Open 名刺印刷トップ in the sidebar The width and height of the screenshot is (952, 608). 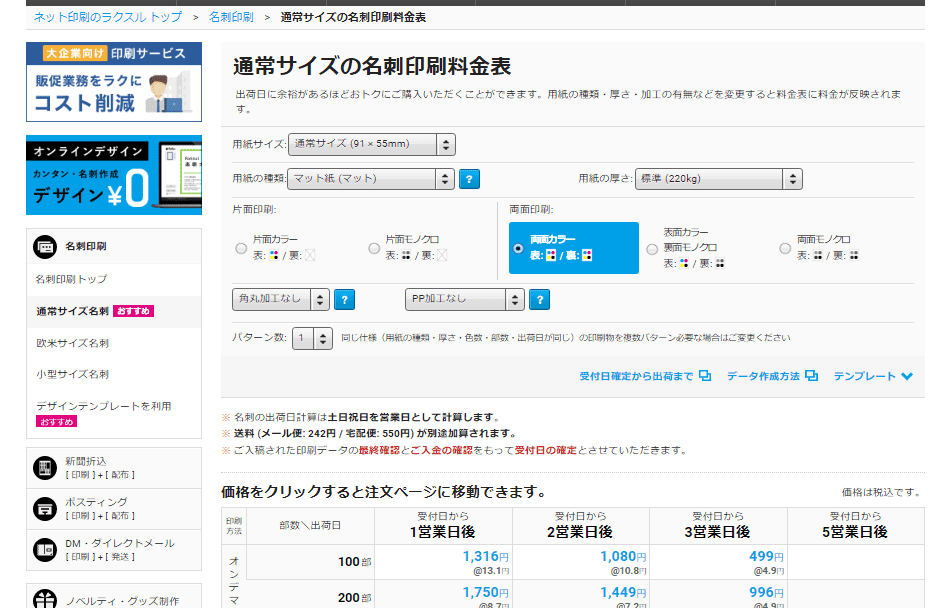pos(71,279)
